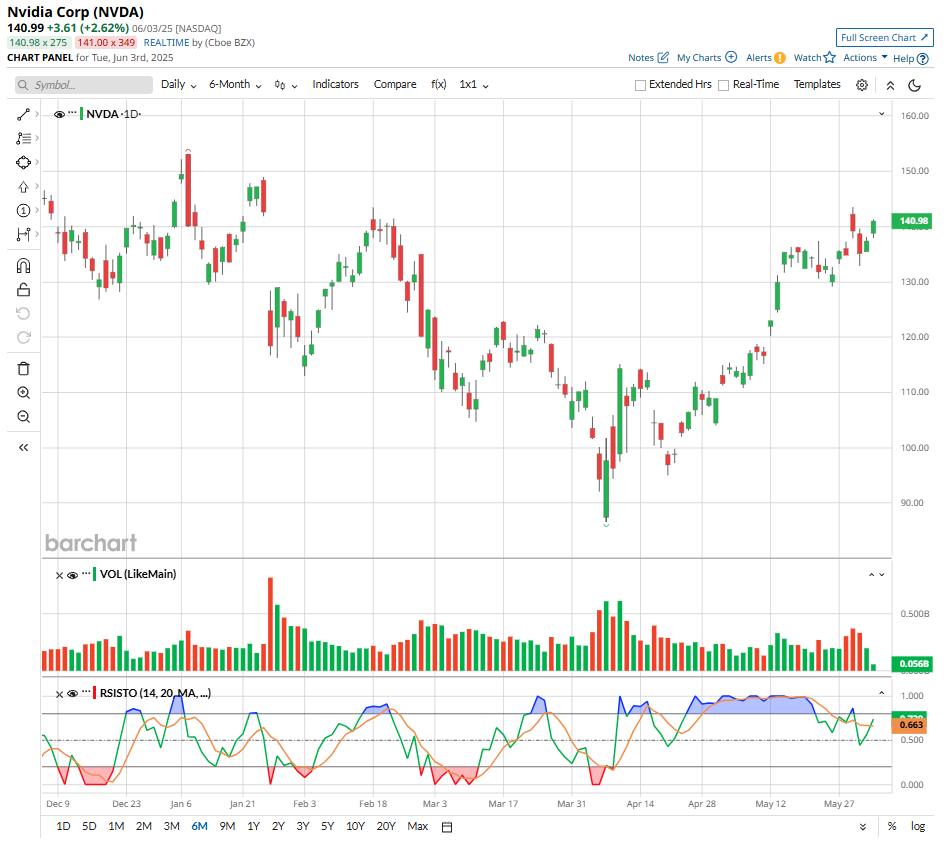Toggle visibility of the VOL study
The image size is (946, 843).
tap(72, 575)
